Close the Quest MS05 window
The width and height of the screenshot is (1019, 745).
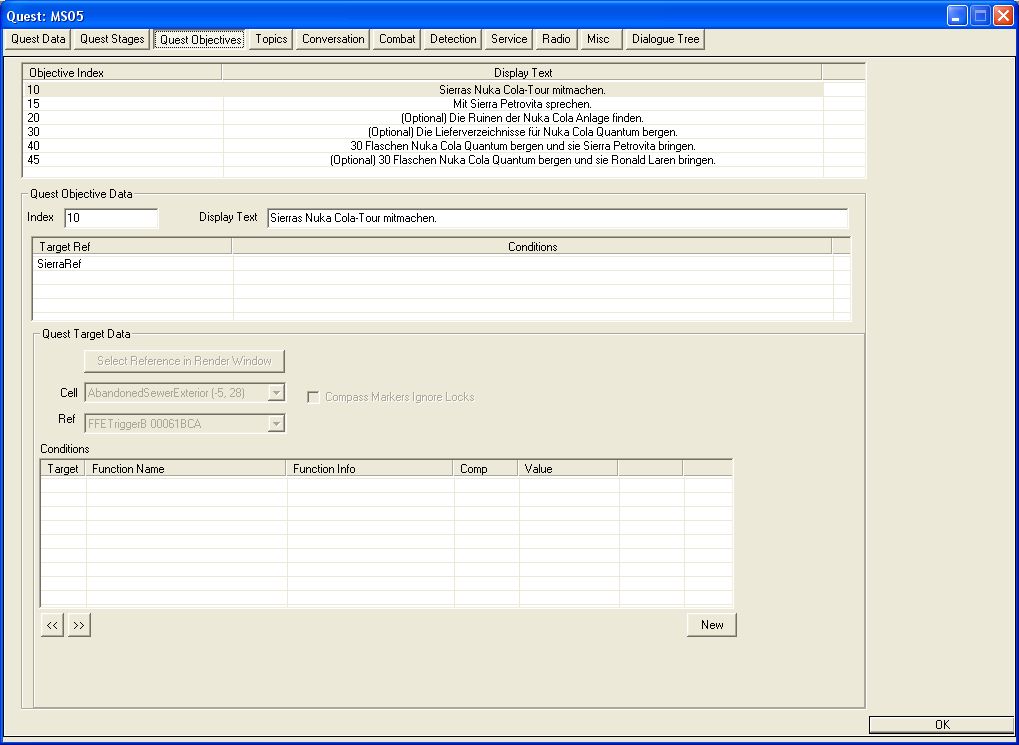click(1003, 16)
